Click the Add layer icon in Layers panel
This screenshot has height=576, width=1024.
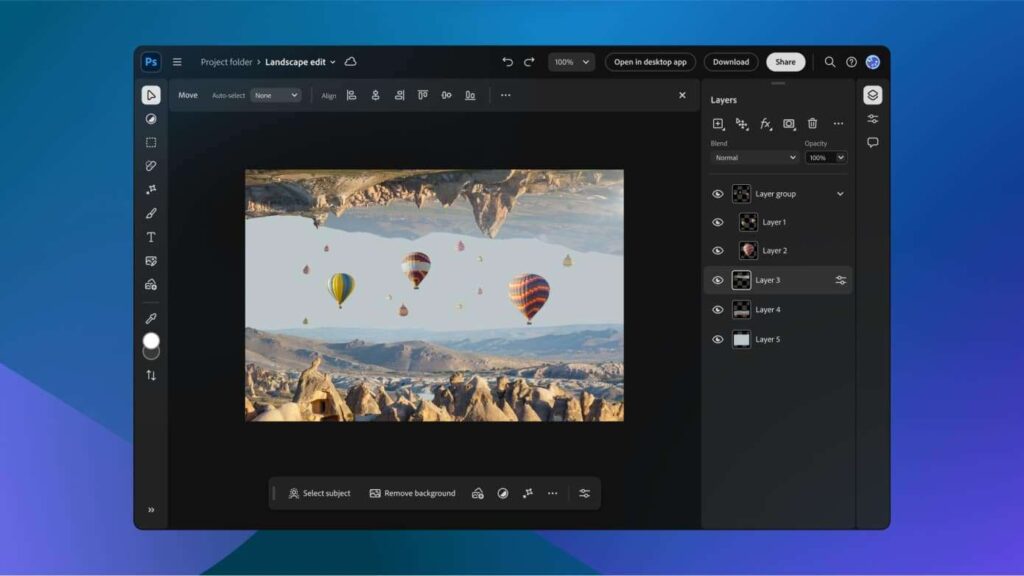point(717,124)
